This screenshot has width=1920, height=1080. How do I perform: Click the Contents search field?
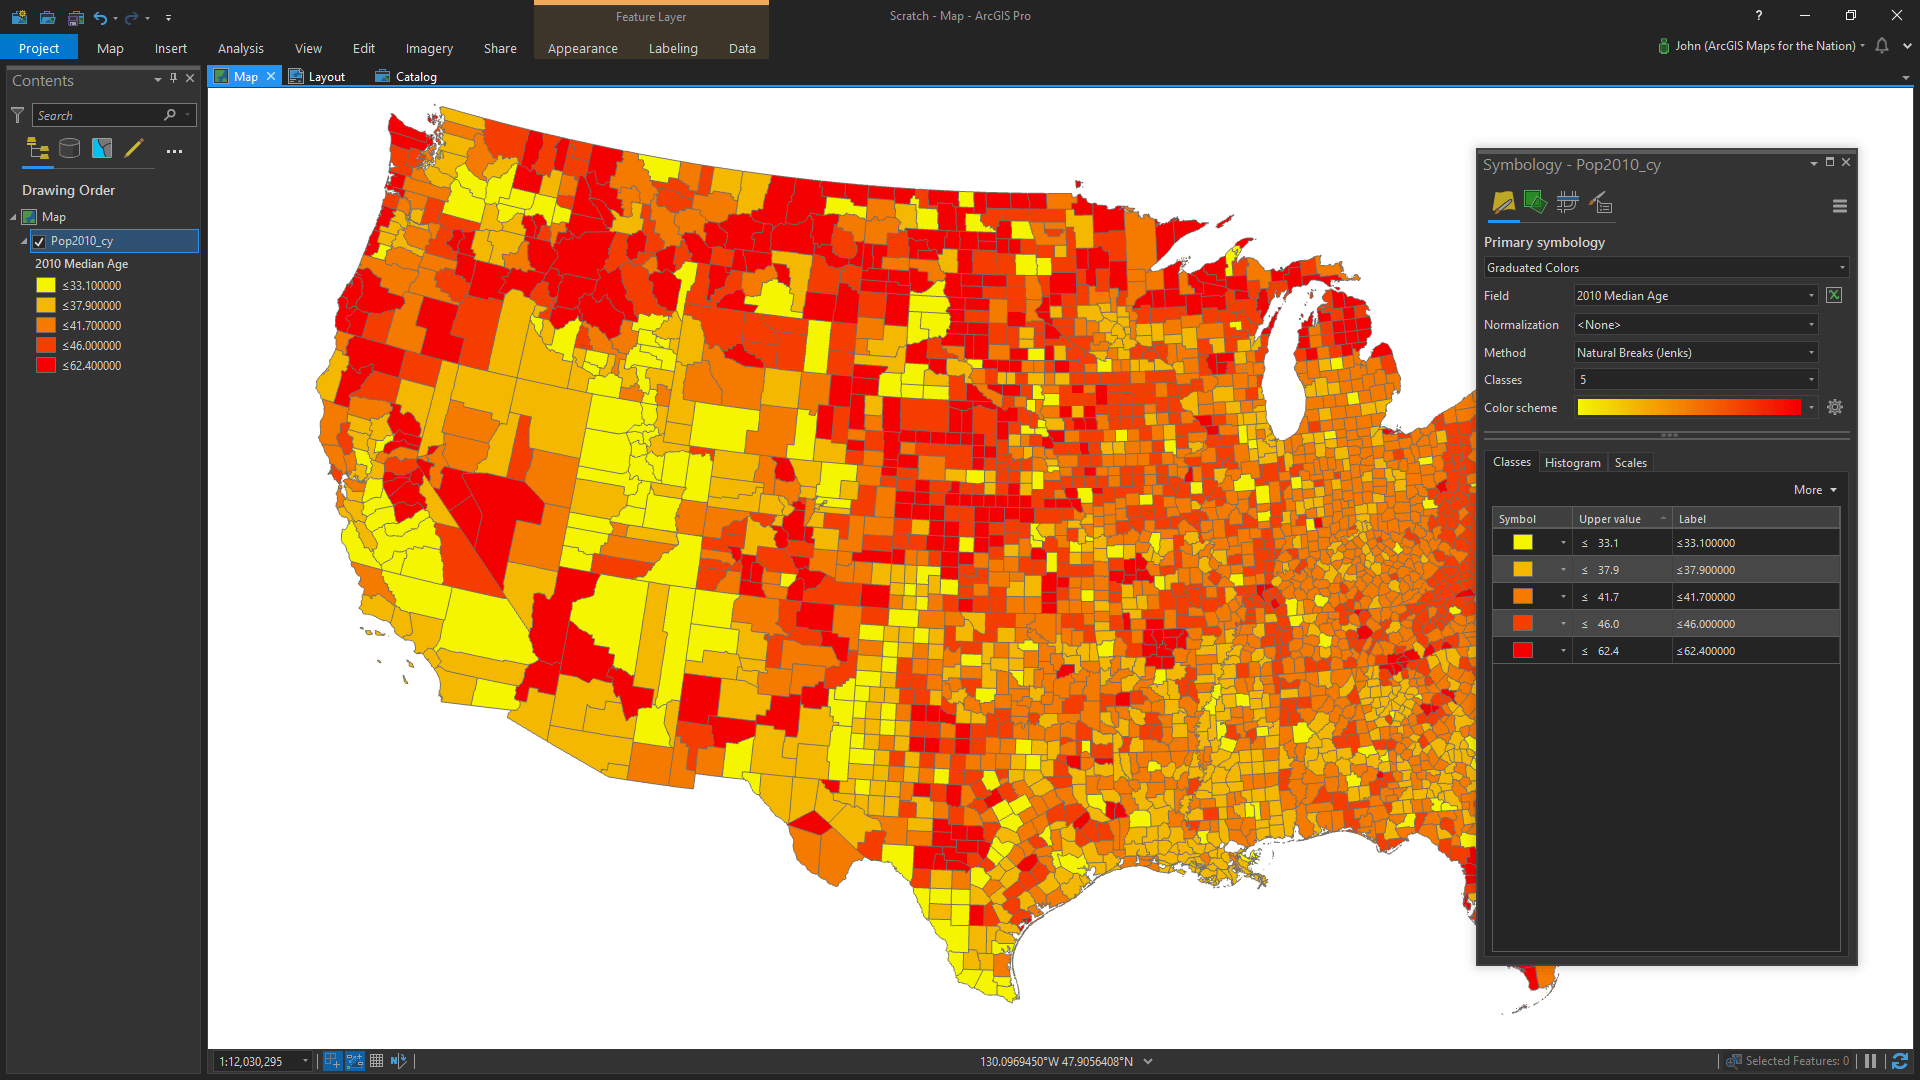(100, 115)
